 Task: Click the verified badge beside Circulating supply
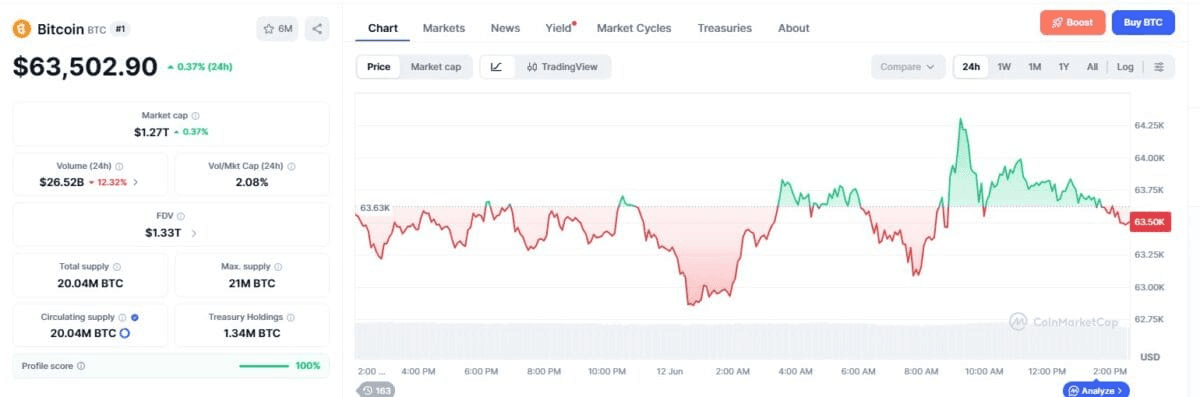click(x=135, y=317)
